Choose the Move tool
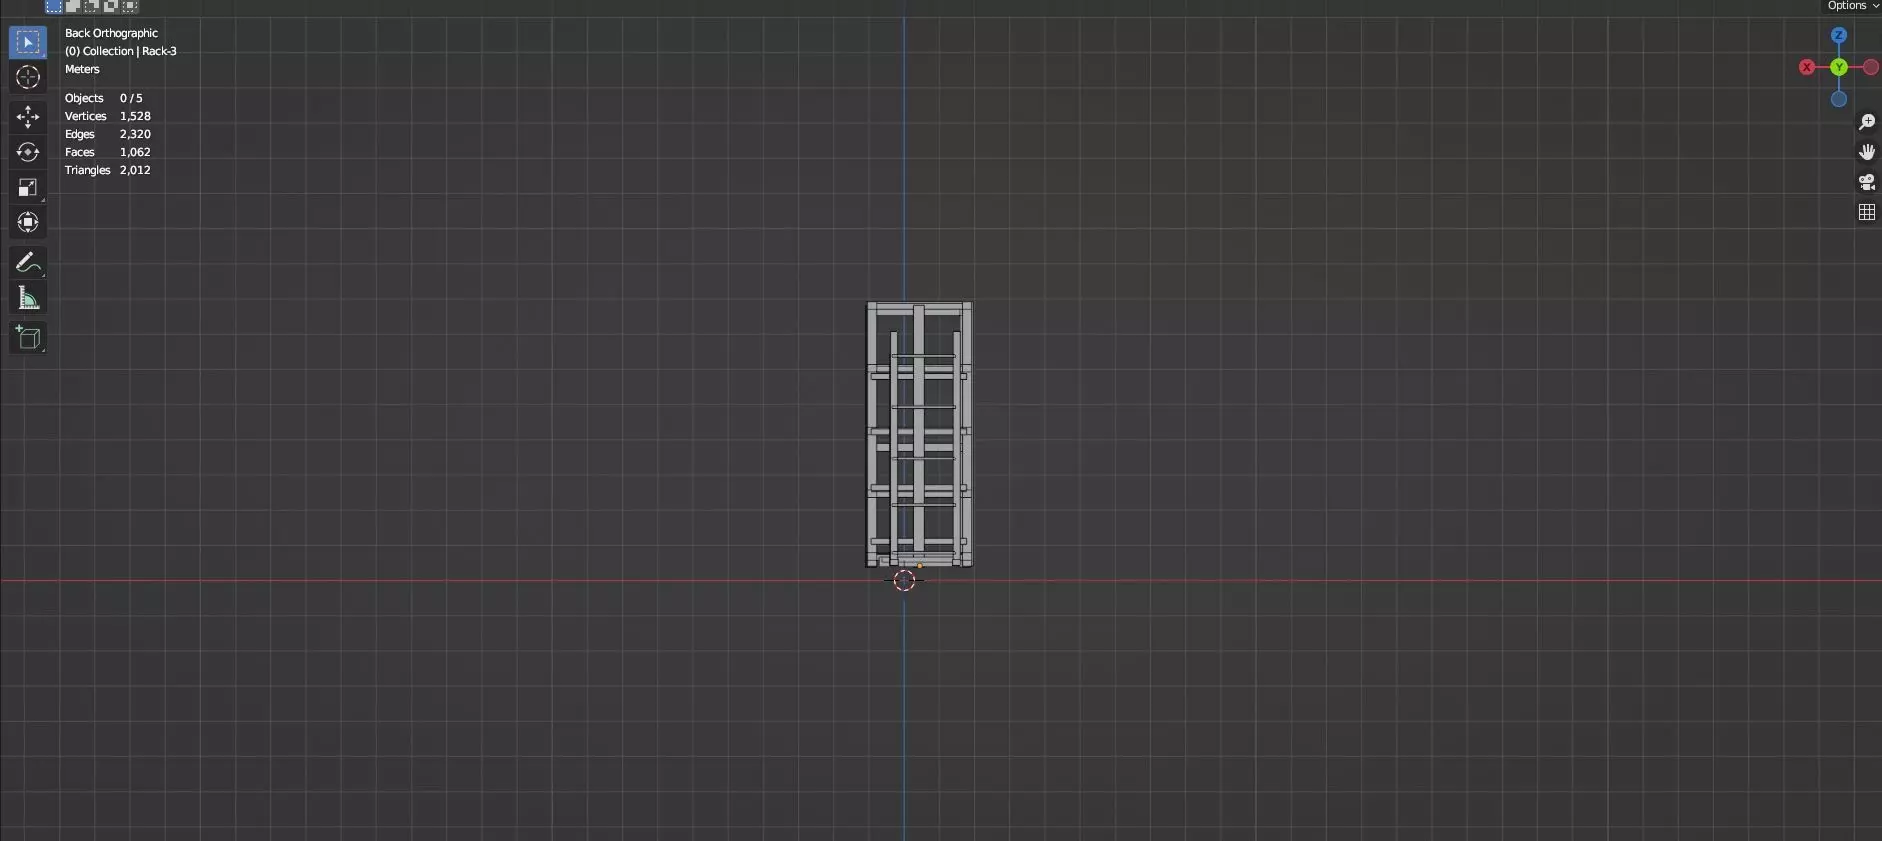 click(x=28, y=117)
